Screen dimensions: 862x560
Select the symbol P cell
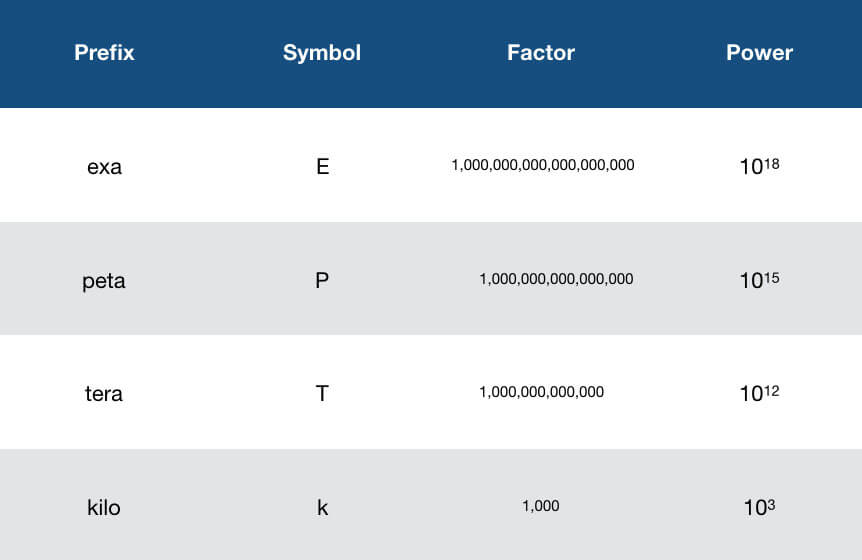click(x=322, y=280)
